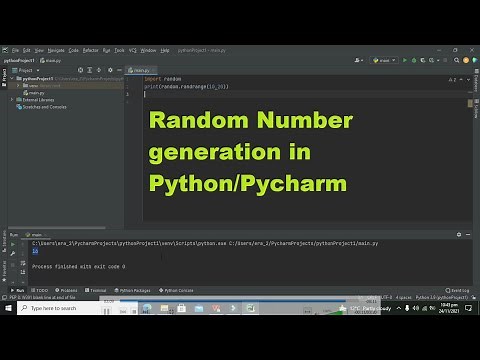
Task: Open Microsoft Edge from taskbar
Action: tap(147, 308)
